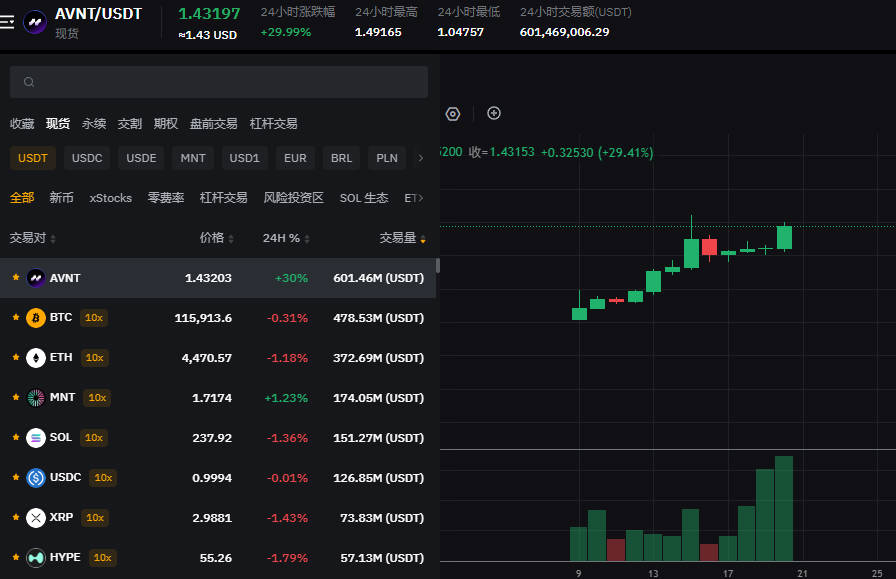
Task: Click ETH 10x leverage badge
Action: (x=94, y=358)
